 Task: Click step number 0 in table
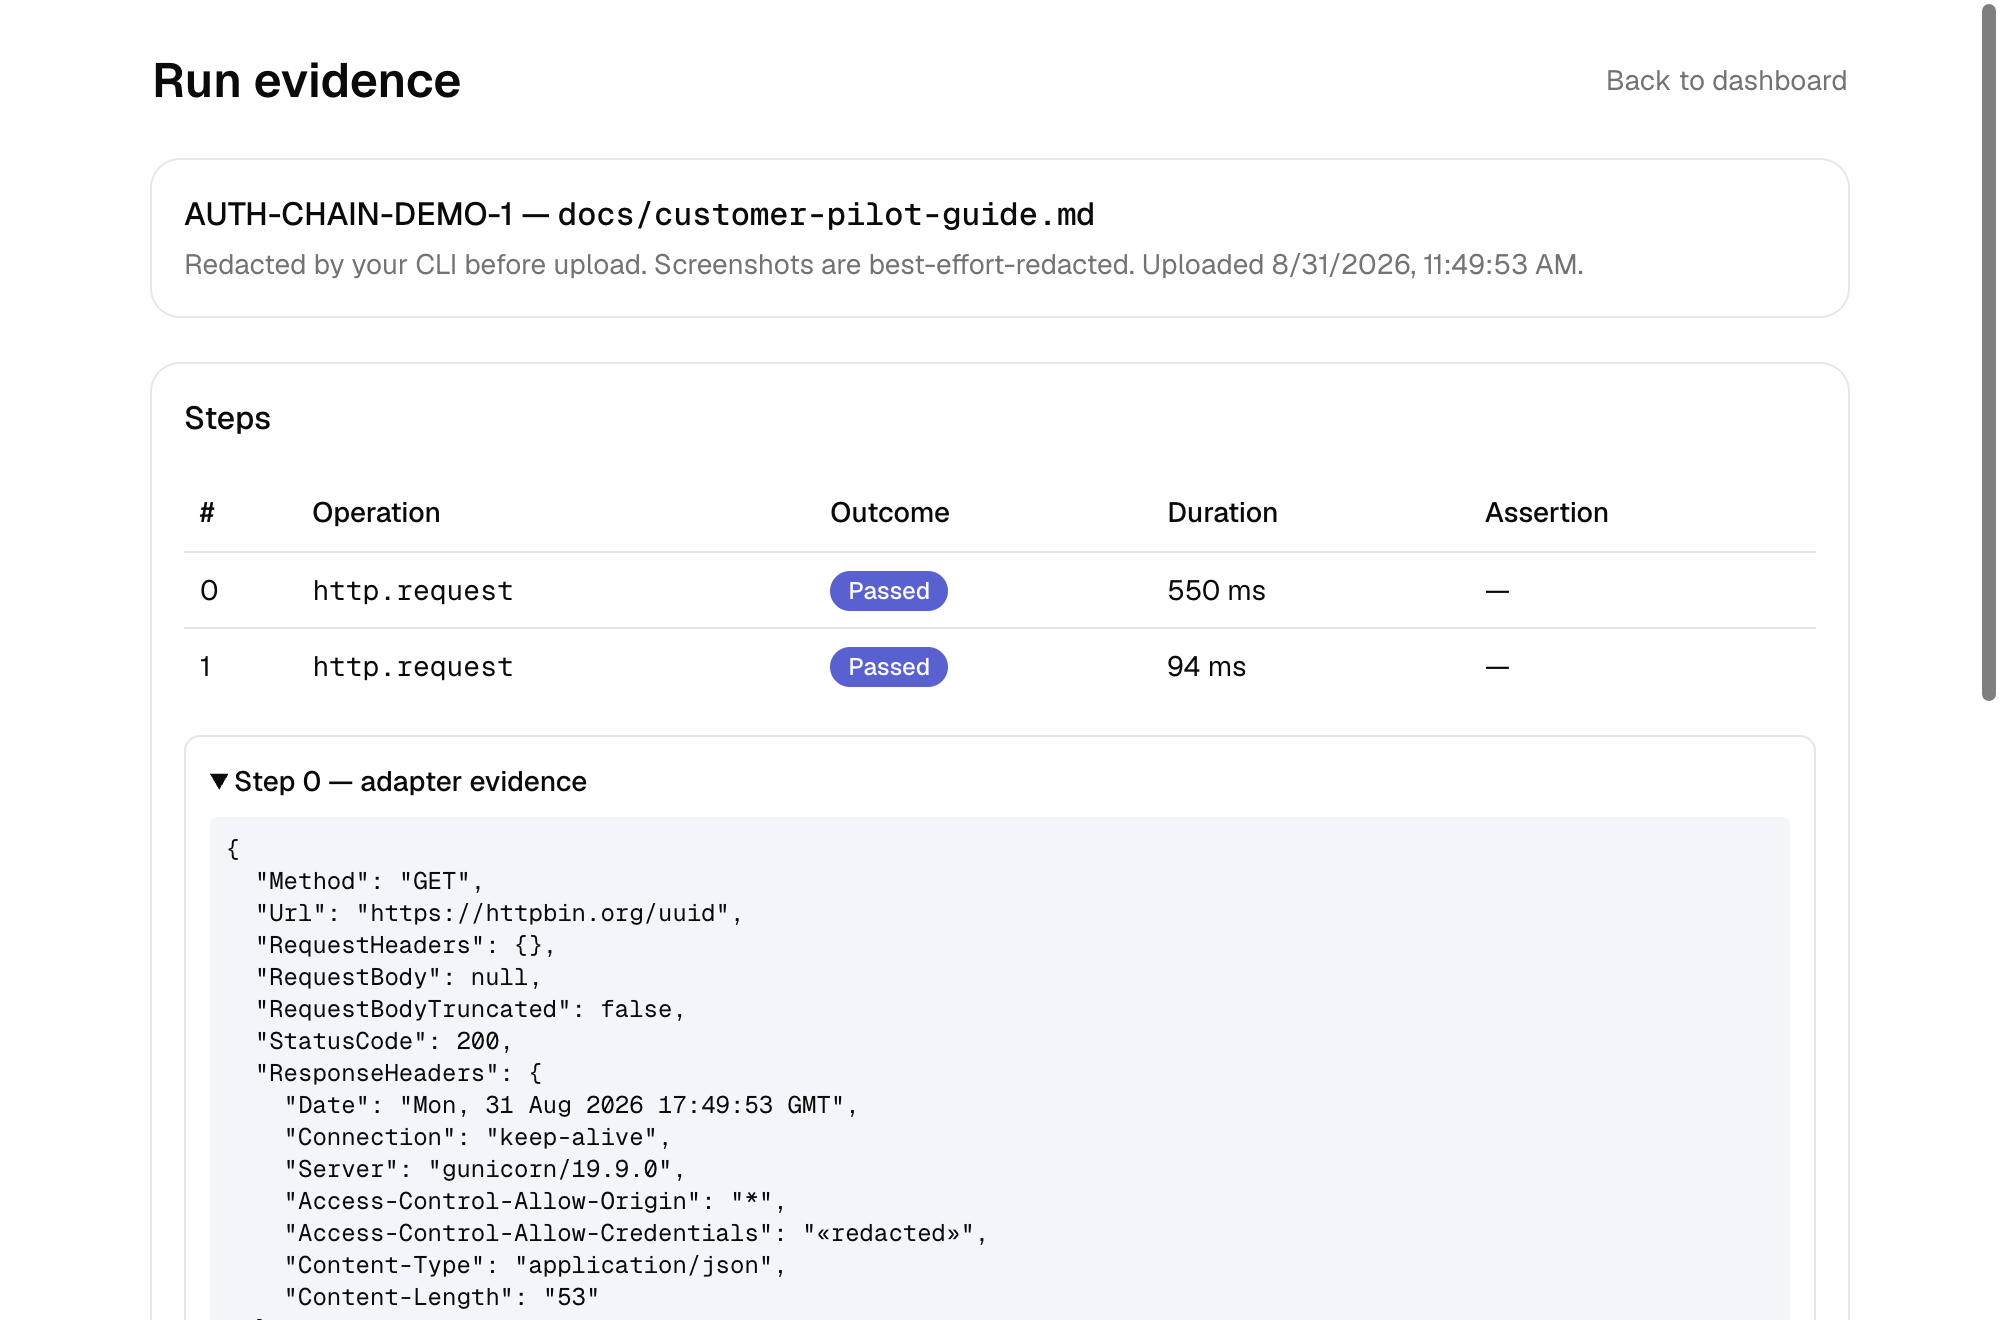[209, 591]
